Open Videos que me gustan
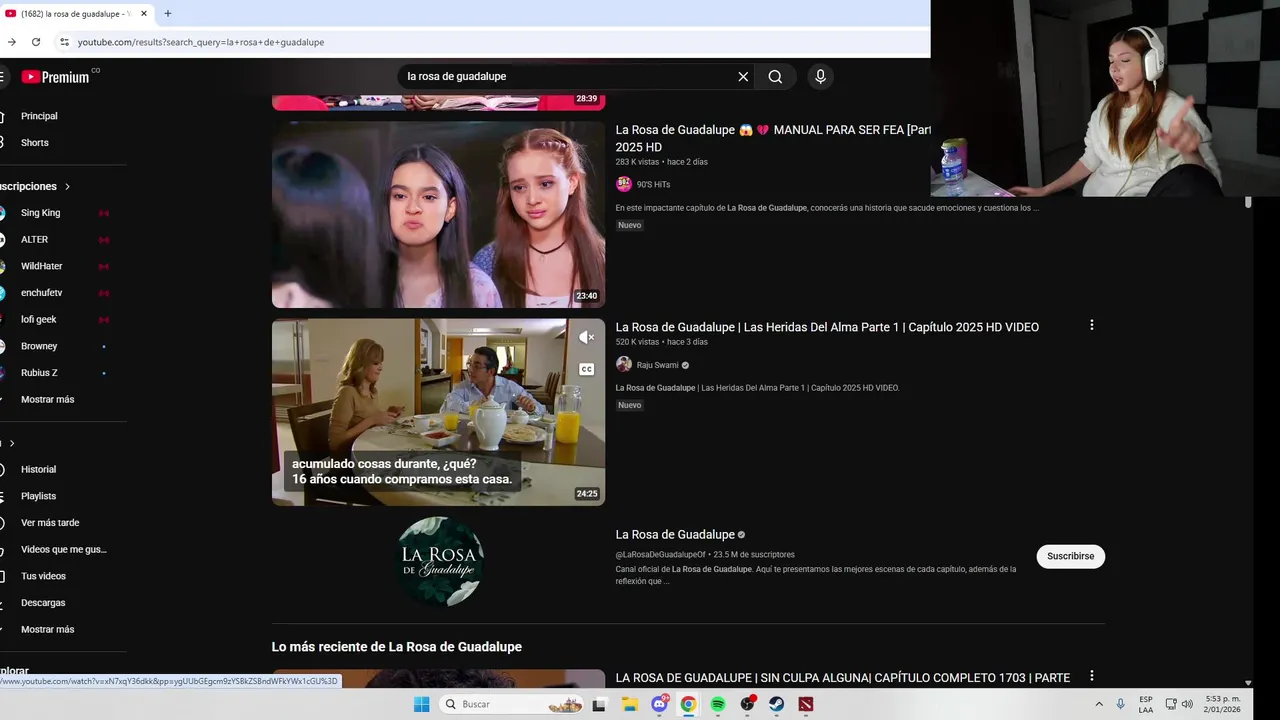This screenshot has width=1280, height=720. [x=63, y=549]
